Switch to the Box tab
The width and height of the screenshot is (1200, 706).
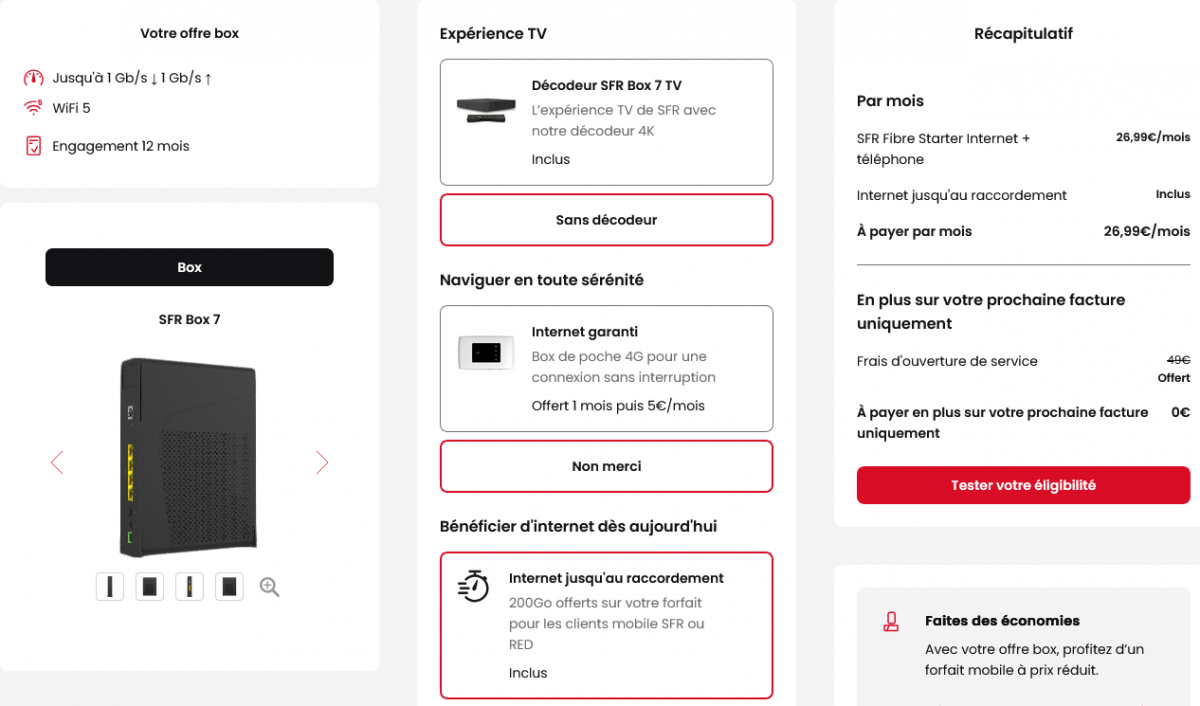(189, 267)
